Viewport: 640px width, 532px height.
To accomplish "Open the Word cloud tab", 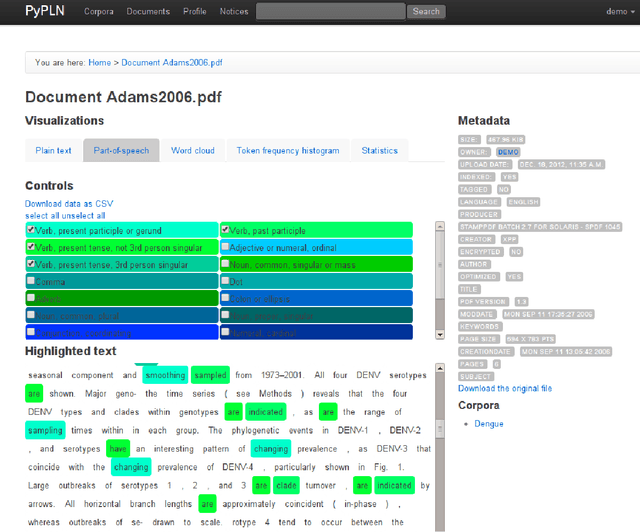I will point(192,151).
